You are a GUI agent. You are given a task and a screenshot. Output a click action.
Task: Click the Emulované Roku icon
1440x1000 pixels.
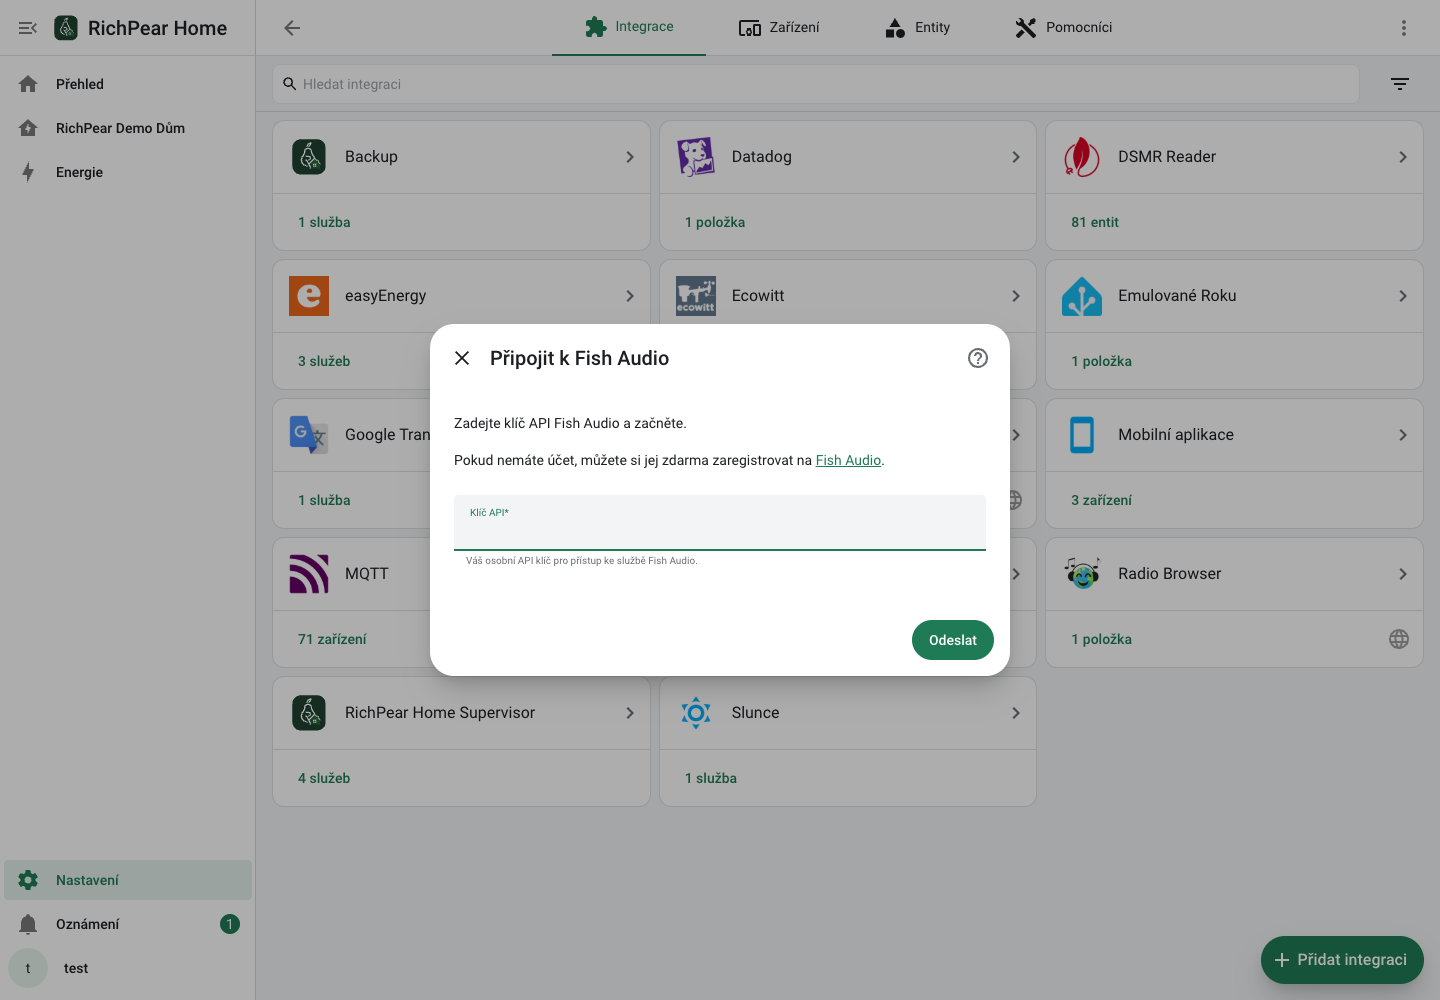click(x=1082, y=296)
